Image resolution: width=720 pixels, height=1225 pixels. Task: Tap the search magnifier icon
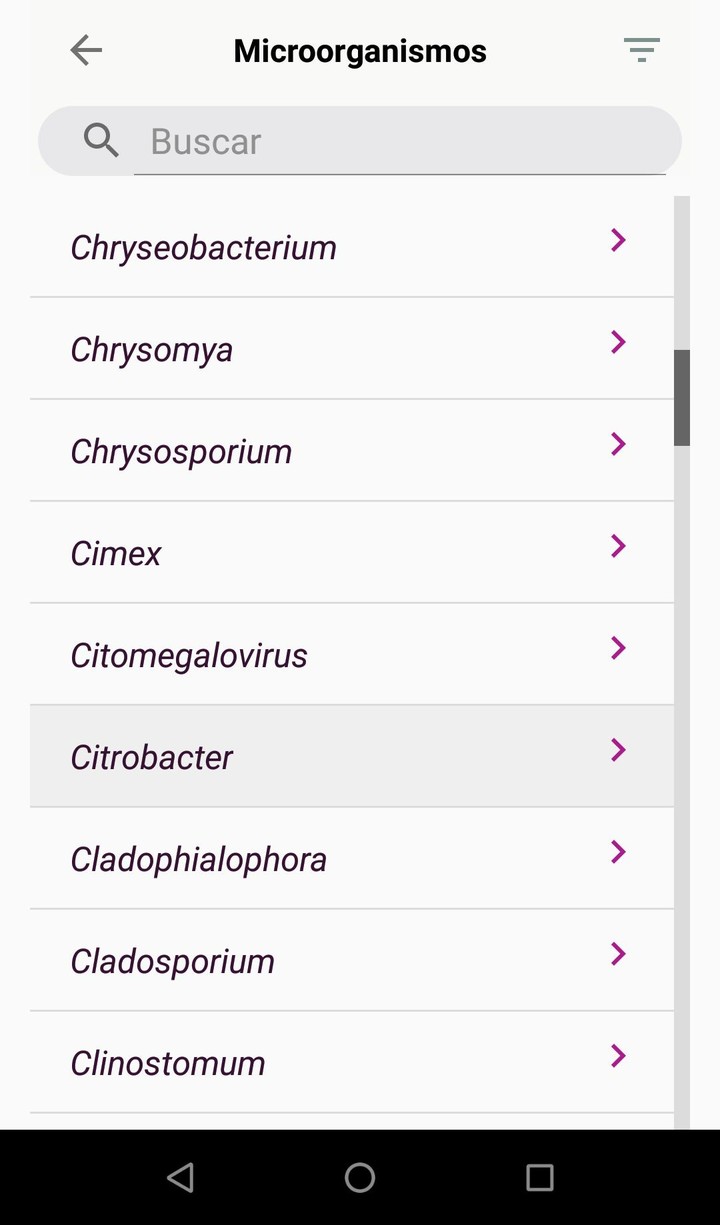(101, 141)
